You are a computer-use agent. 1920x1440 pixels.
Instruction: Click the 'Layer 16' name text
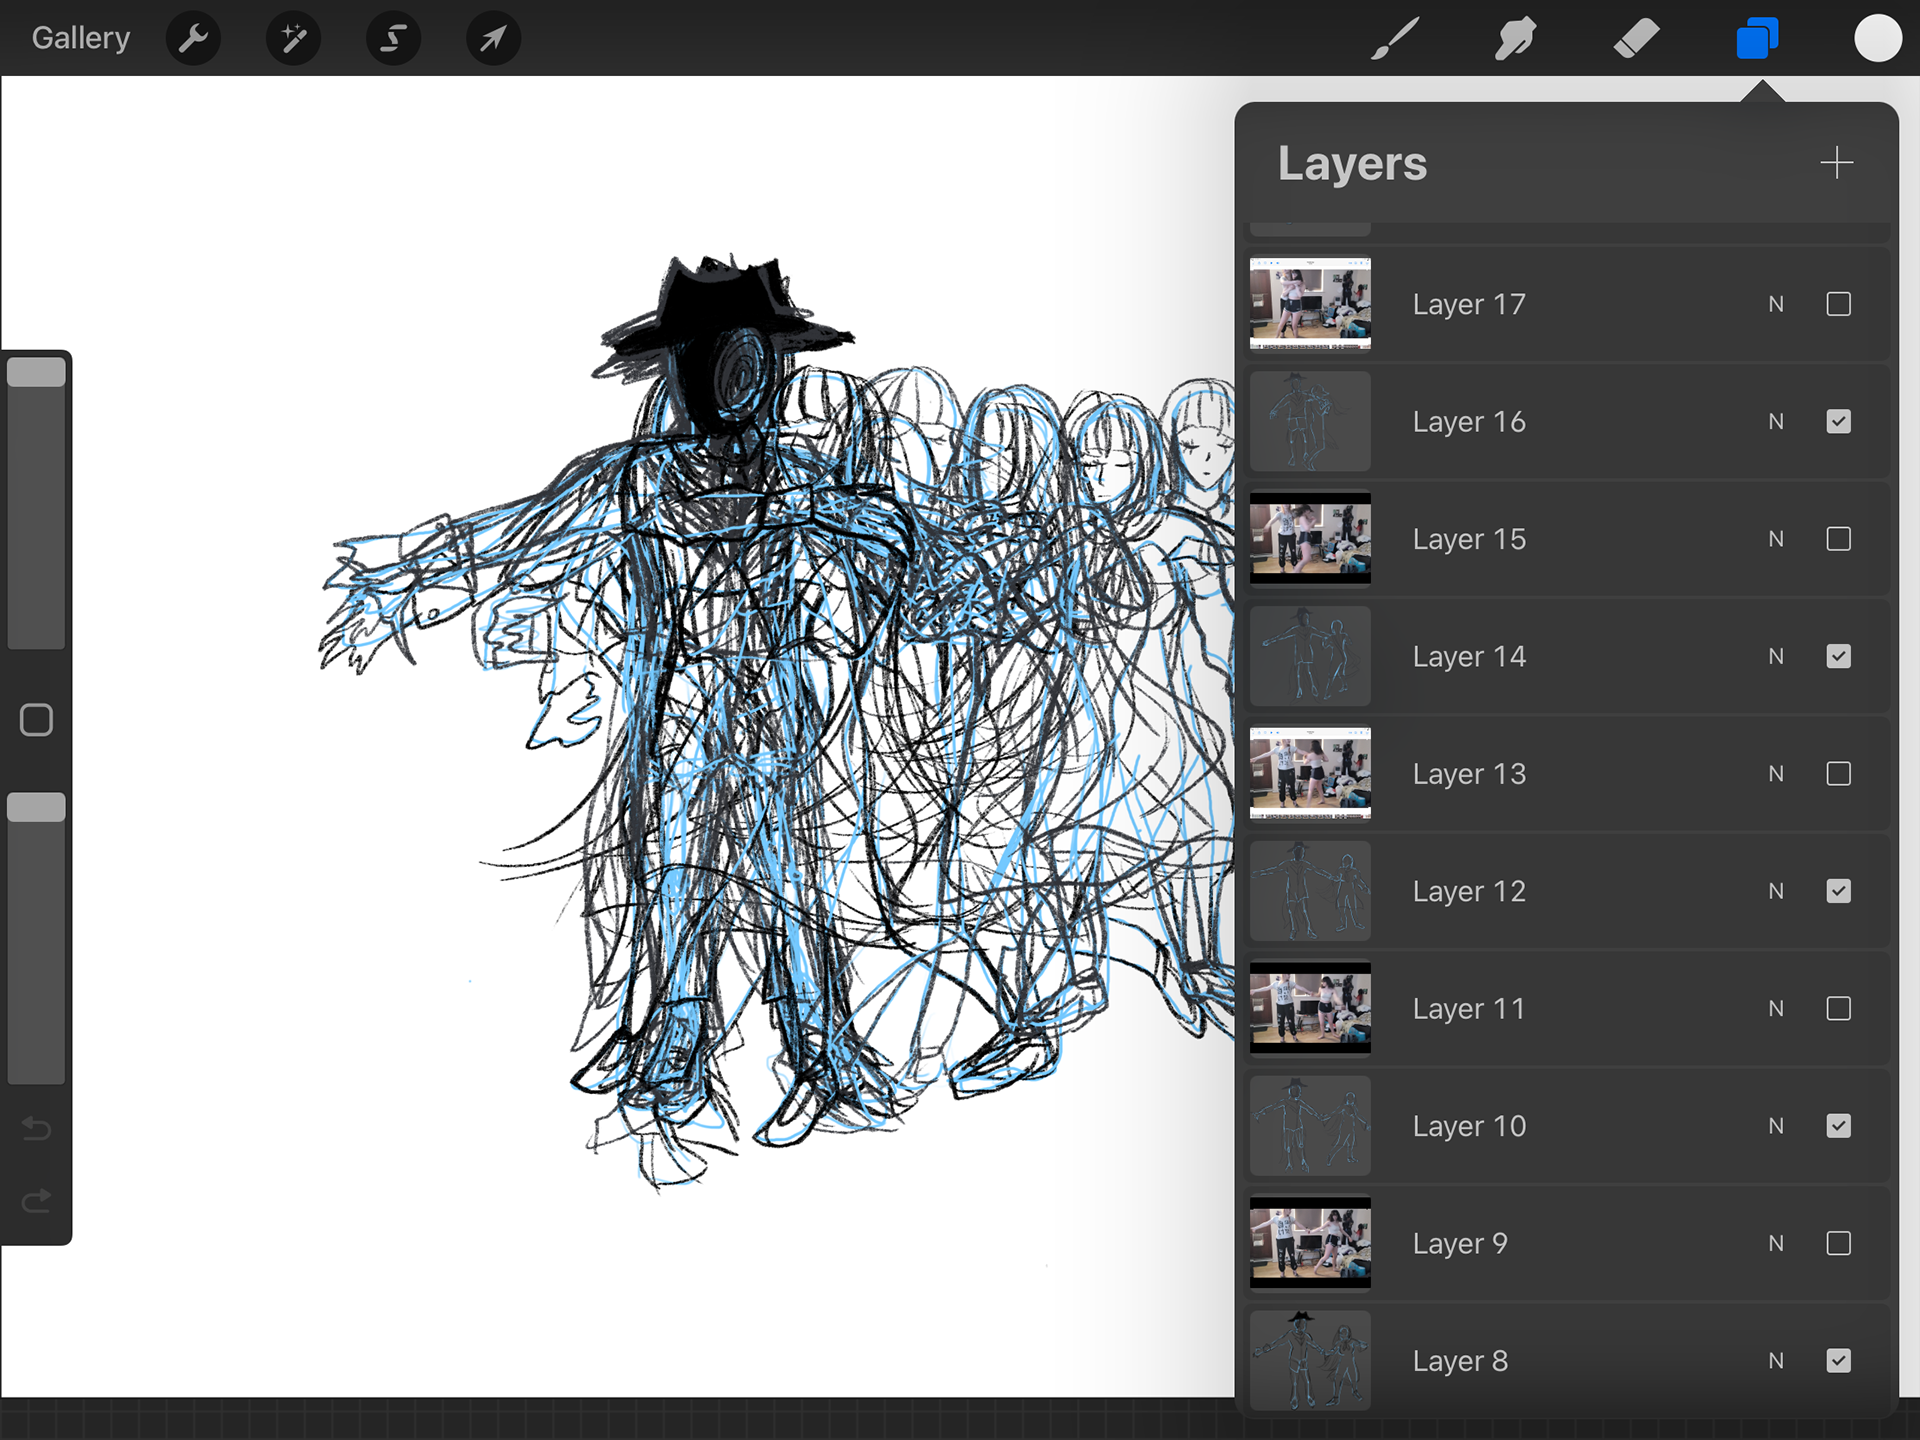pos(1469,421)
